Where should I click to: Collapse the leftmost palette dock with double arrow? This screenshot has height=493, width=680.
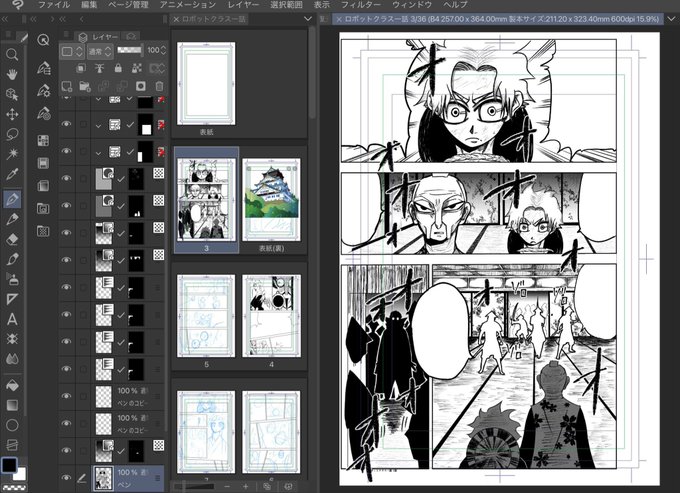pyautogui.click(x=5, y=19)
